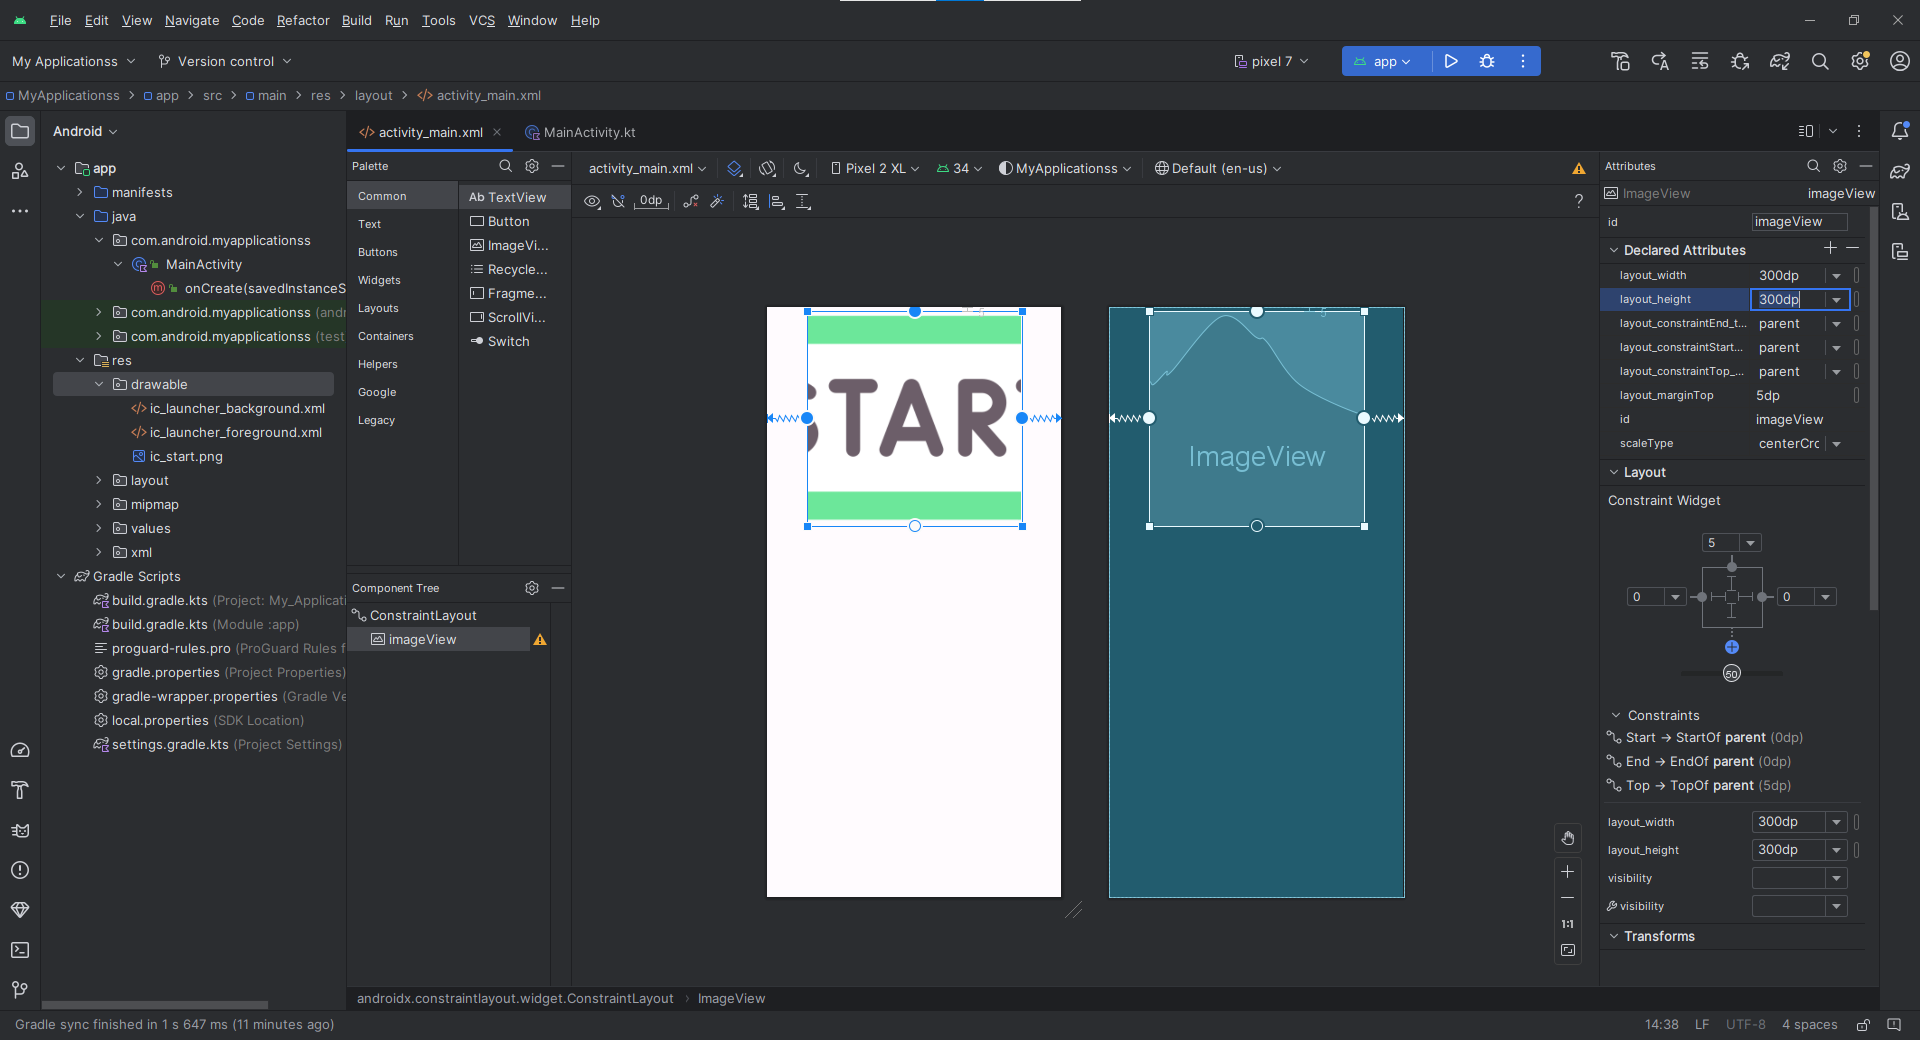Open the Problems tool window
Viewport: 1920px width, 1040px height.
pos(20,870)
